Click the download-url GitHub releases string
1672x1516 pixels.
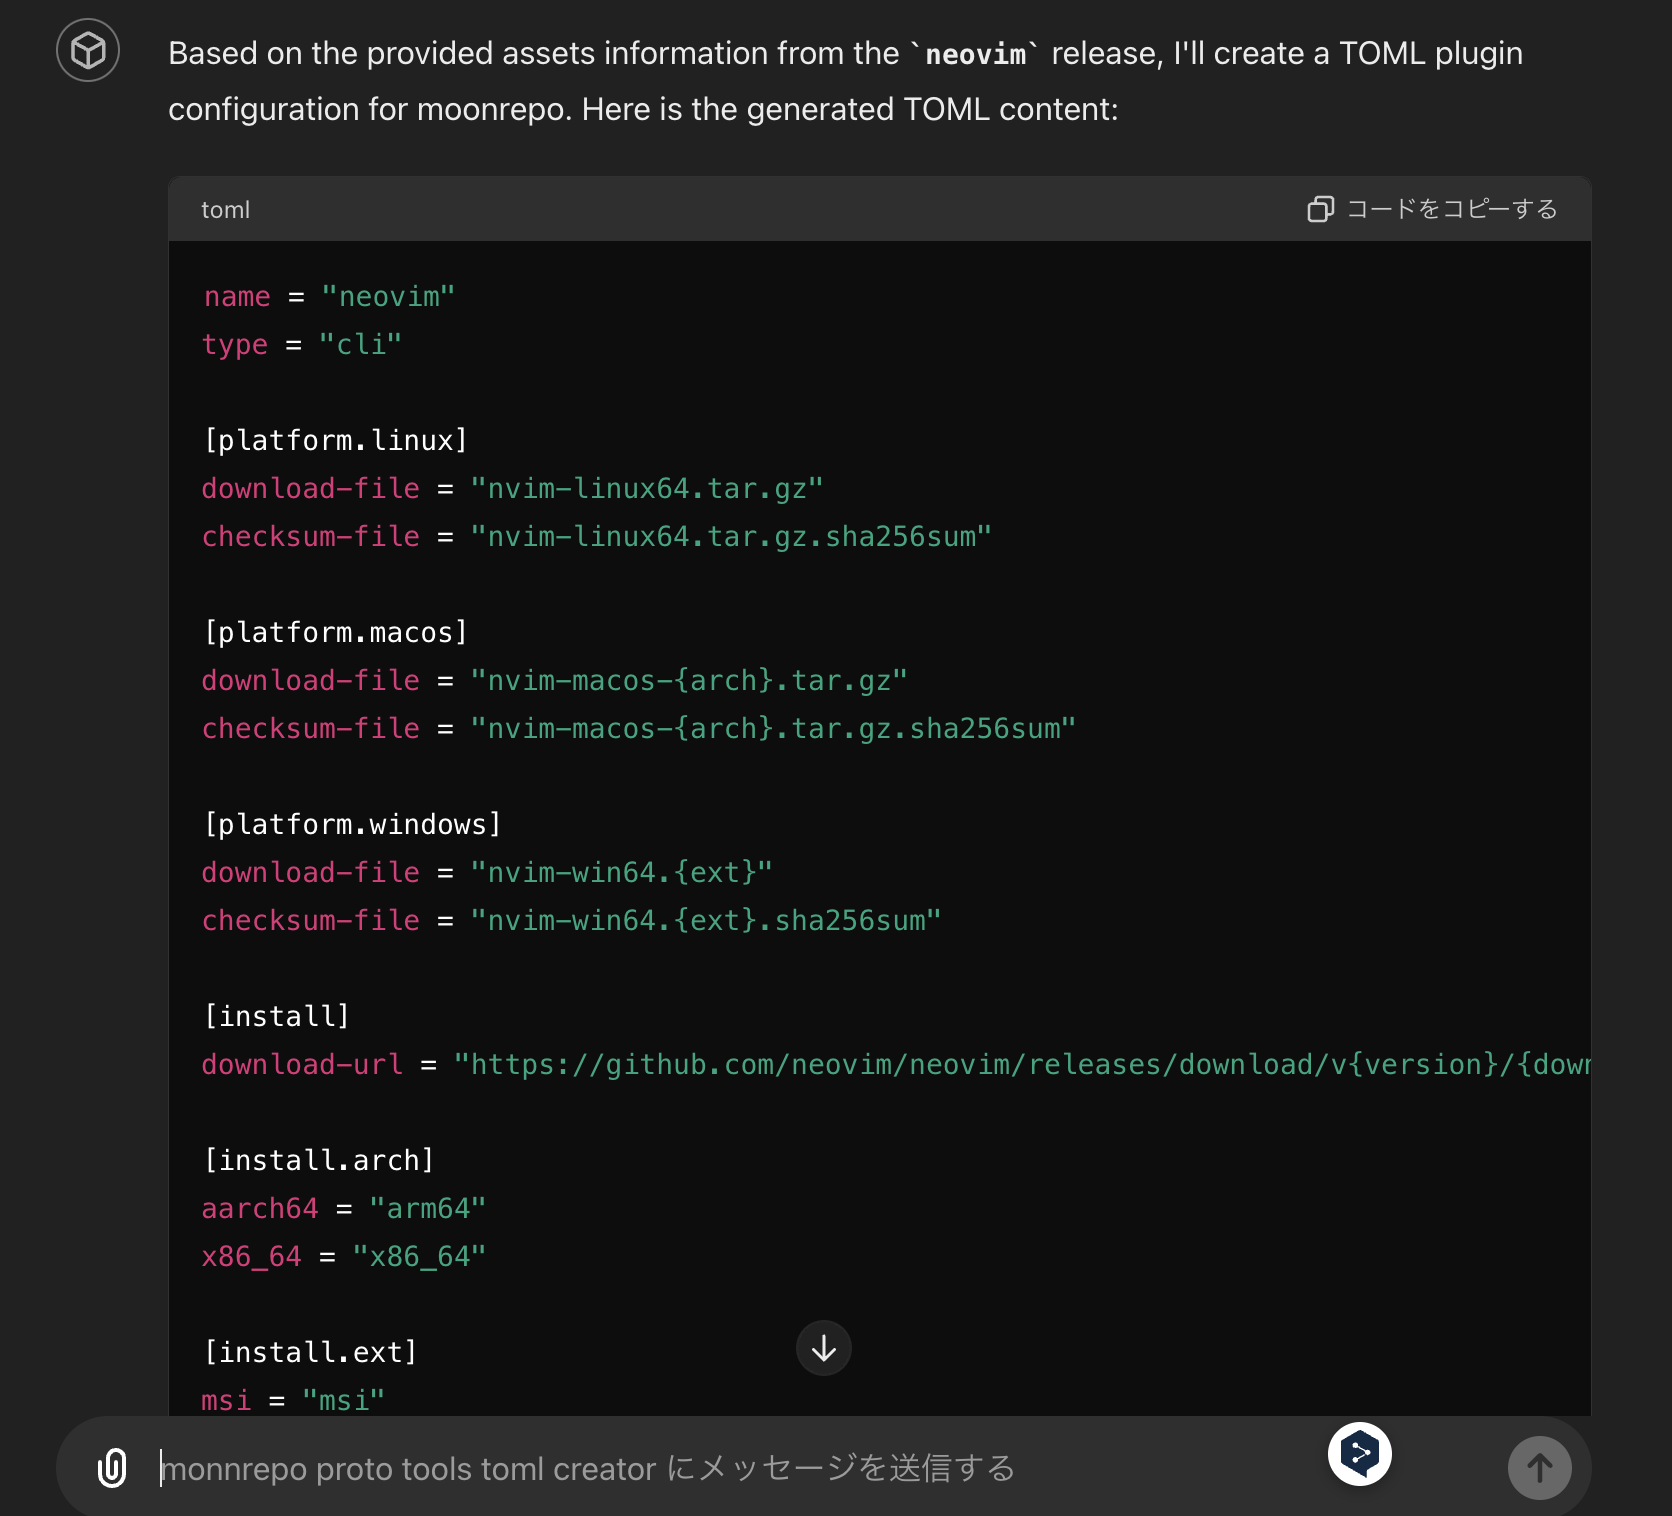pos(1021,1065)
